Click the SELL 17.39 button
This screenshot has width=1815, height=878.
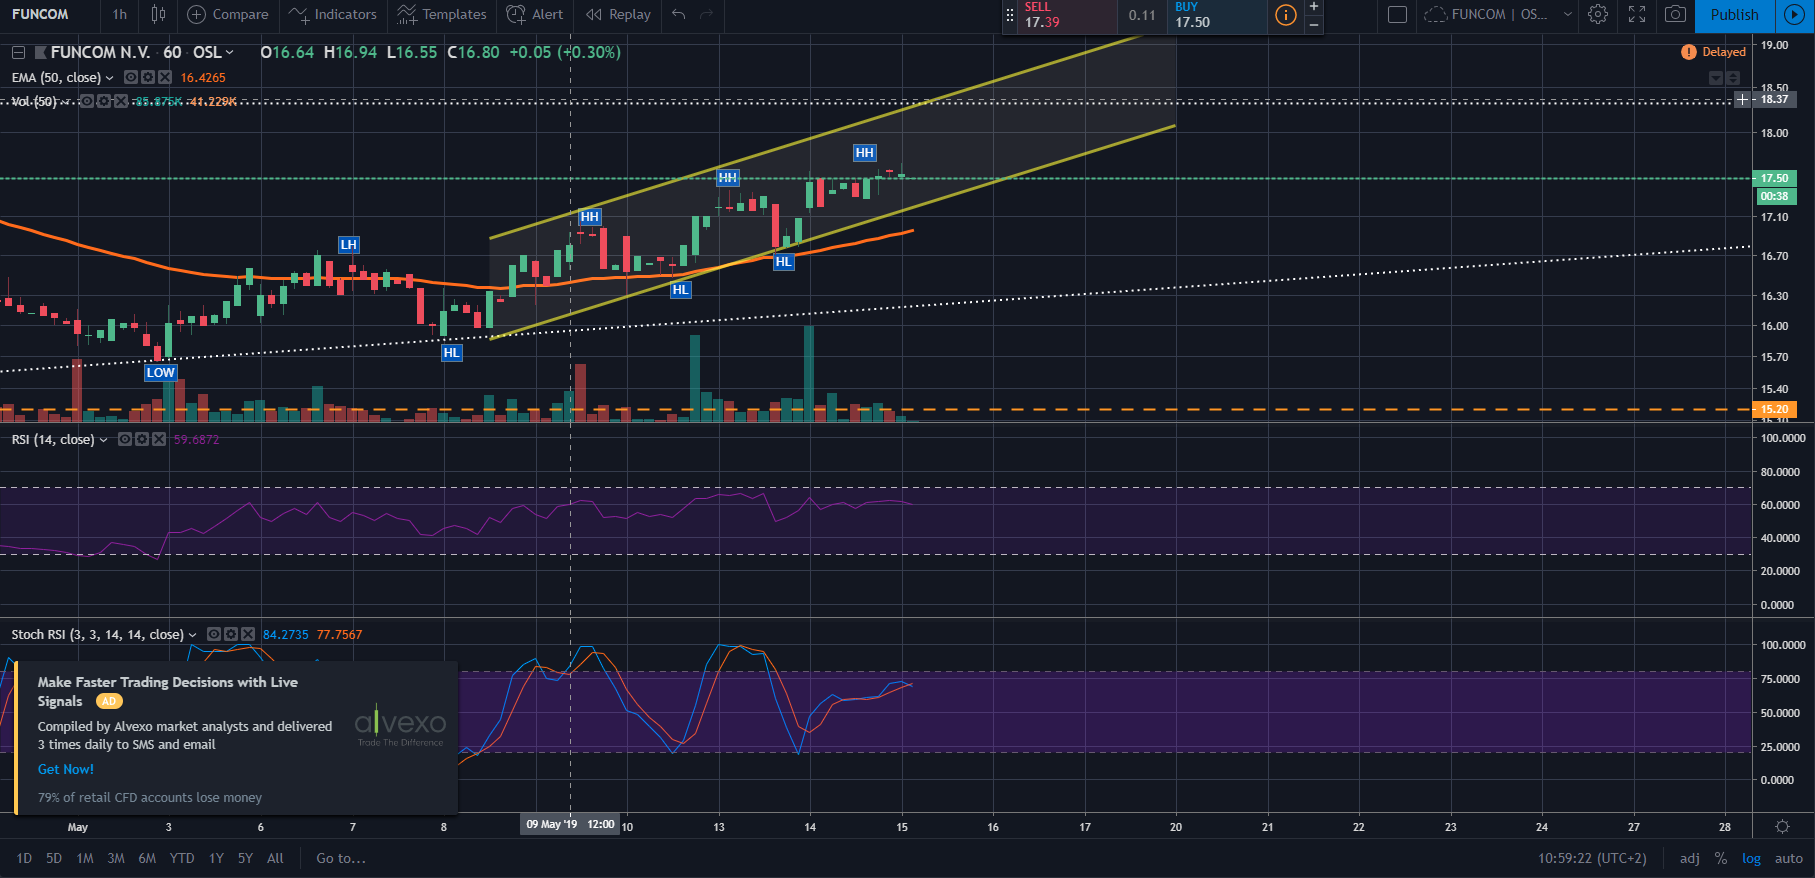pos(1068,15)
